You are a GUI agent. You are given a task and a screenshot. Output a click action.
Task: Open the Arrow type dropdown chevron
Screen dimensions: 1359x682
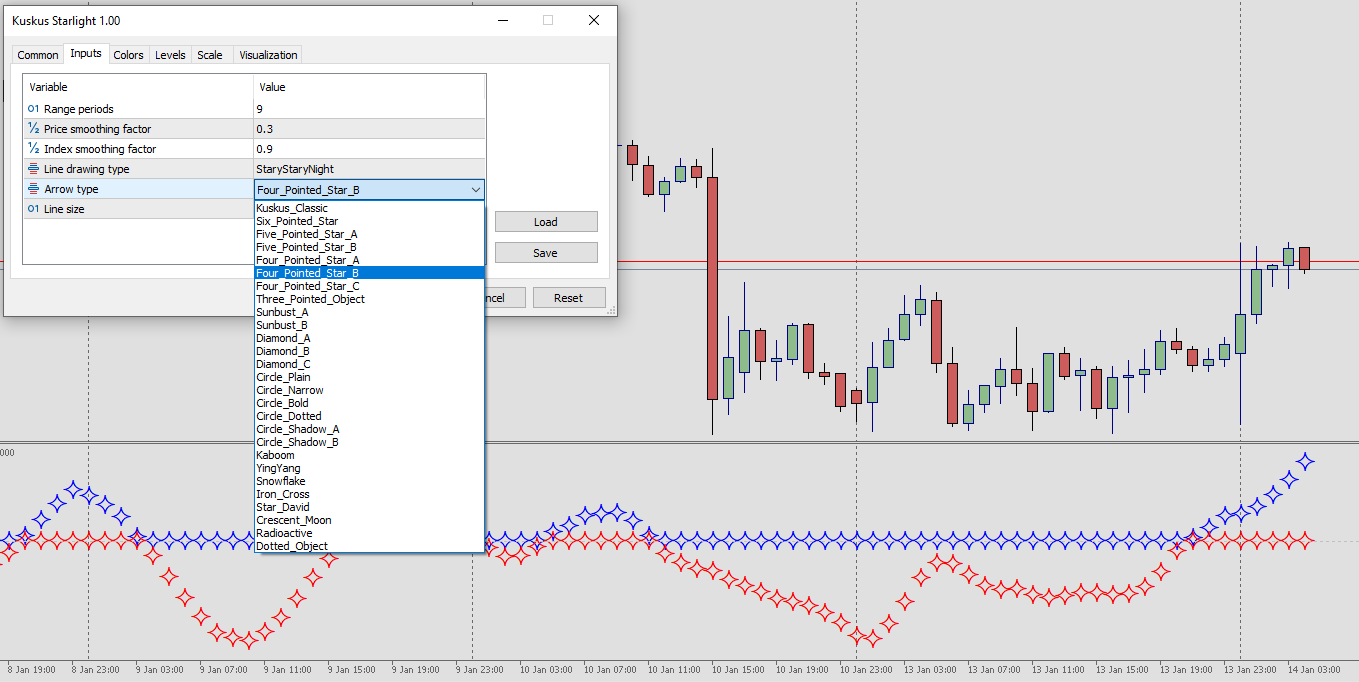click(x=477, y=189)
